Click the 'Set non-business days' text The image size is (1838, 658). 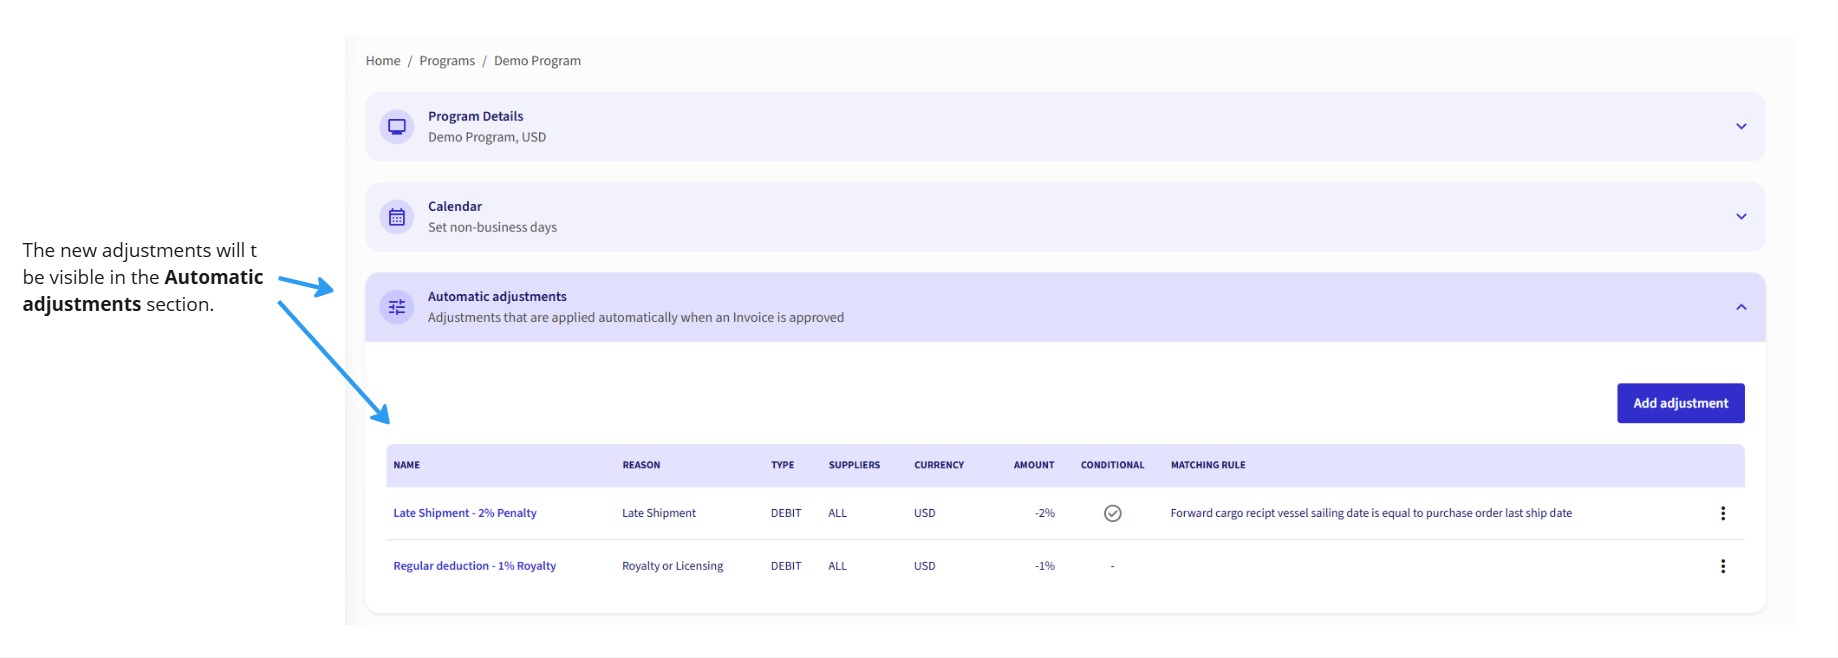tap(492, 227)
